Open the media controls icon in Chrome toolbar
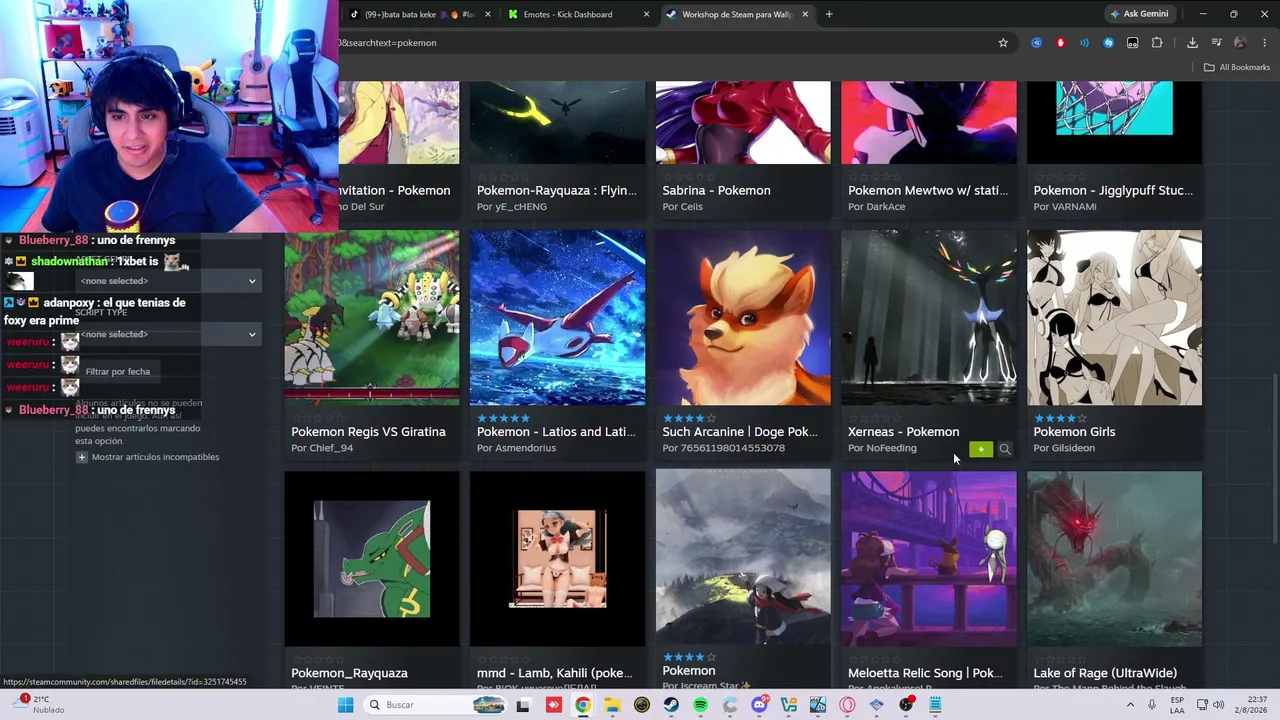Image resolution: width=1280 pixels, height=720 pixels. [1216, 43]
